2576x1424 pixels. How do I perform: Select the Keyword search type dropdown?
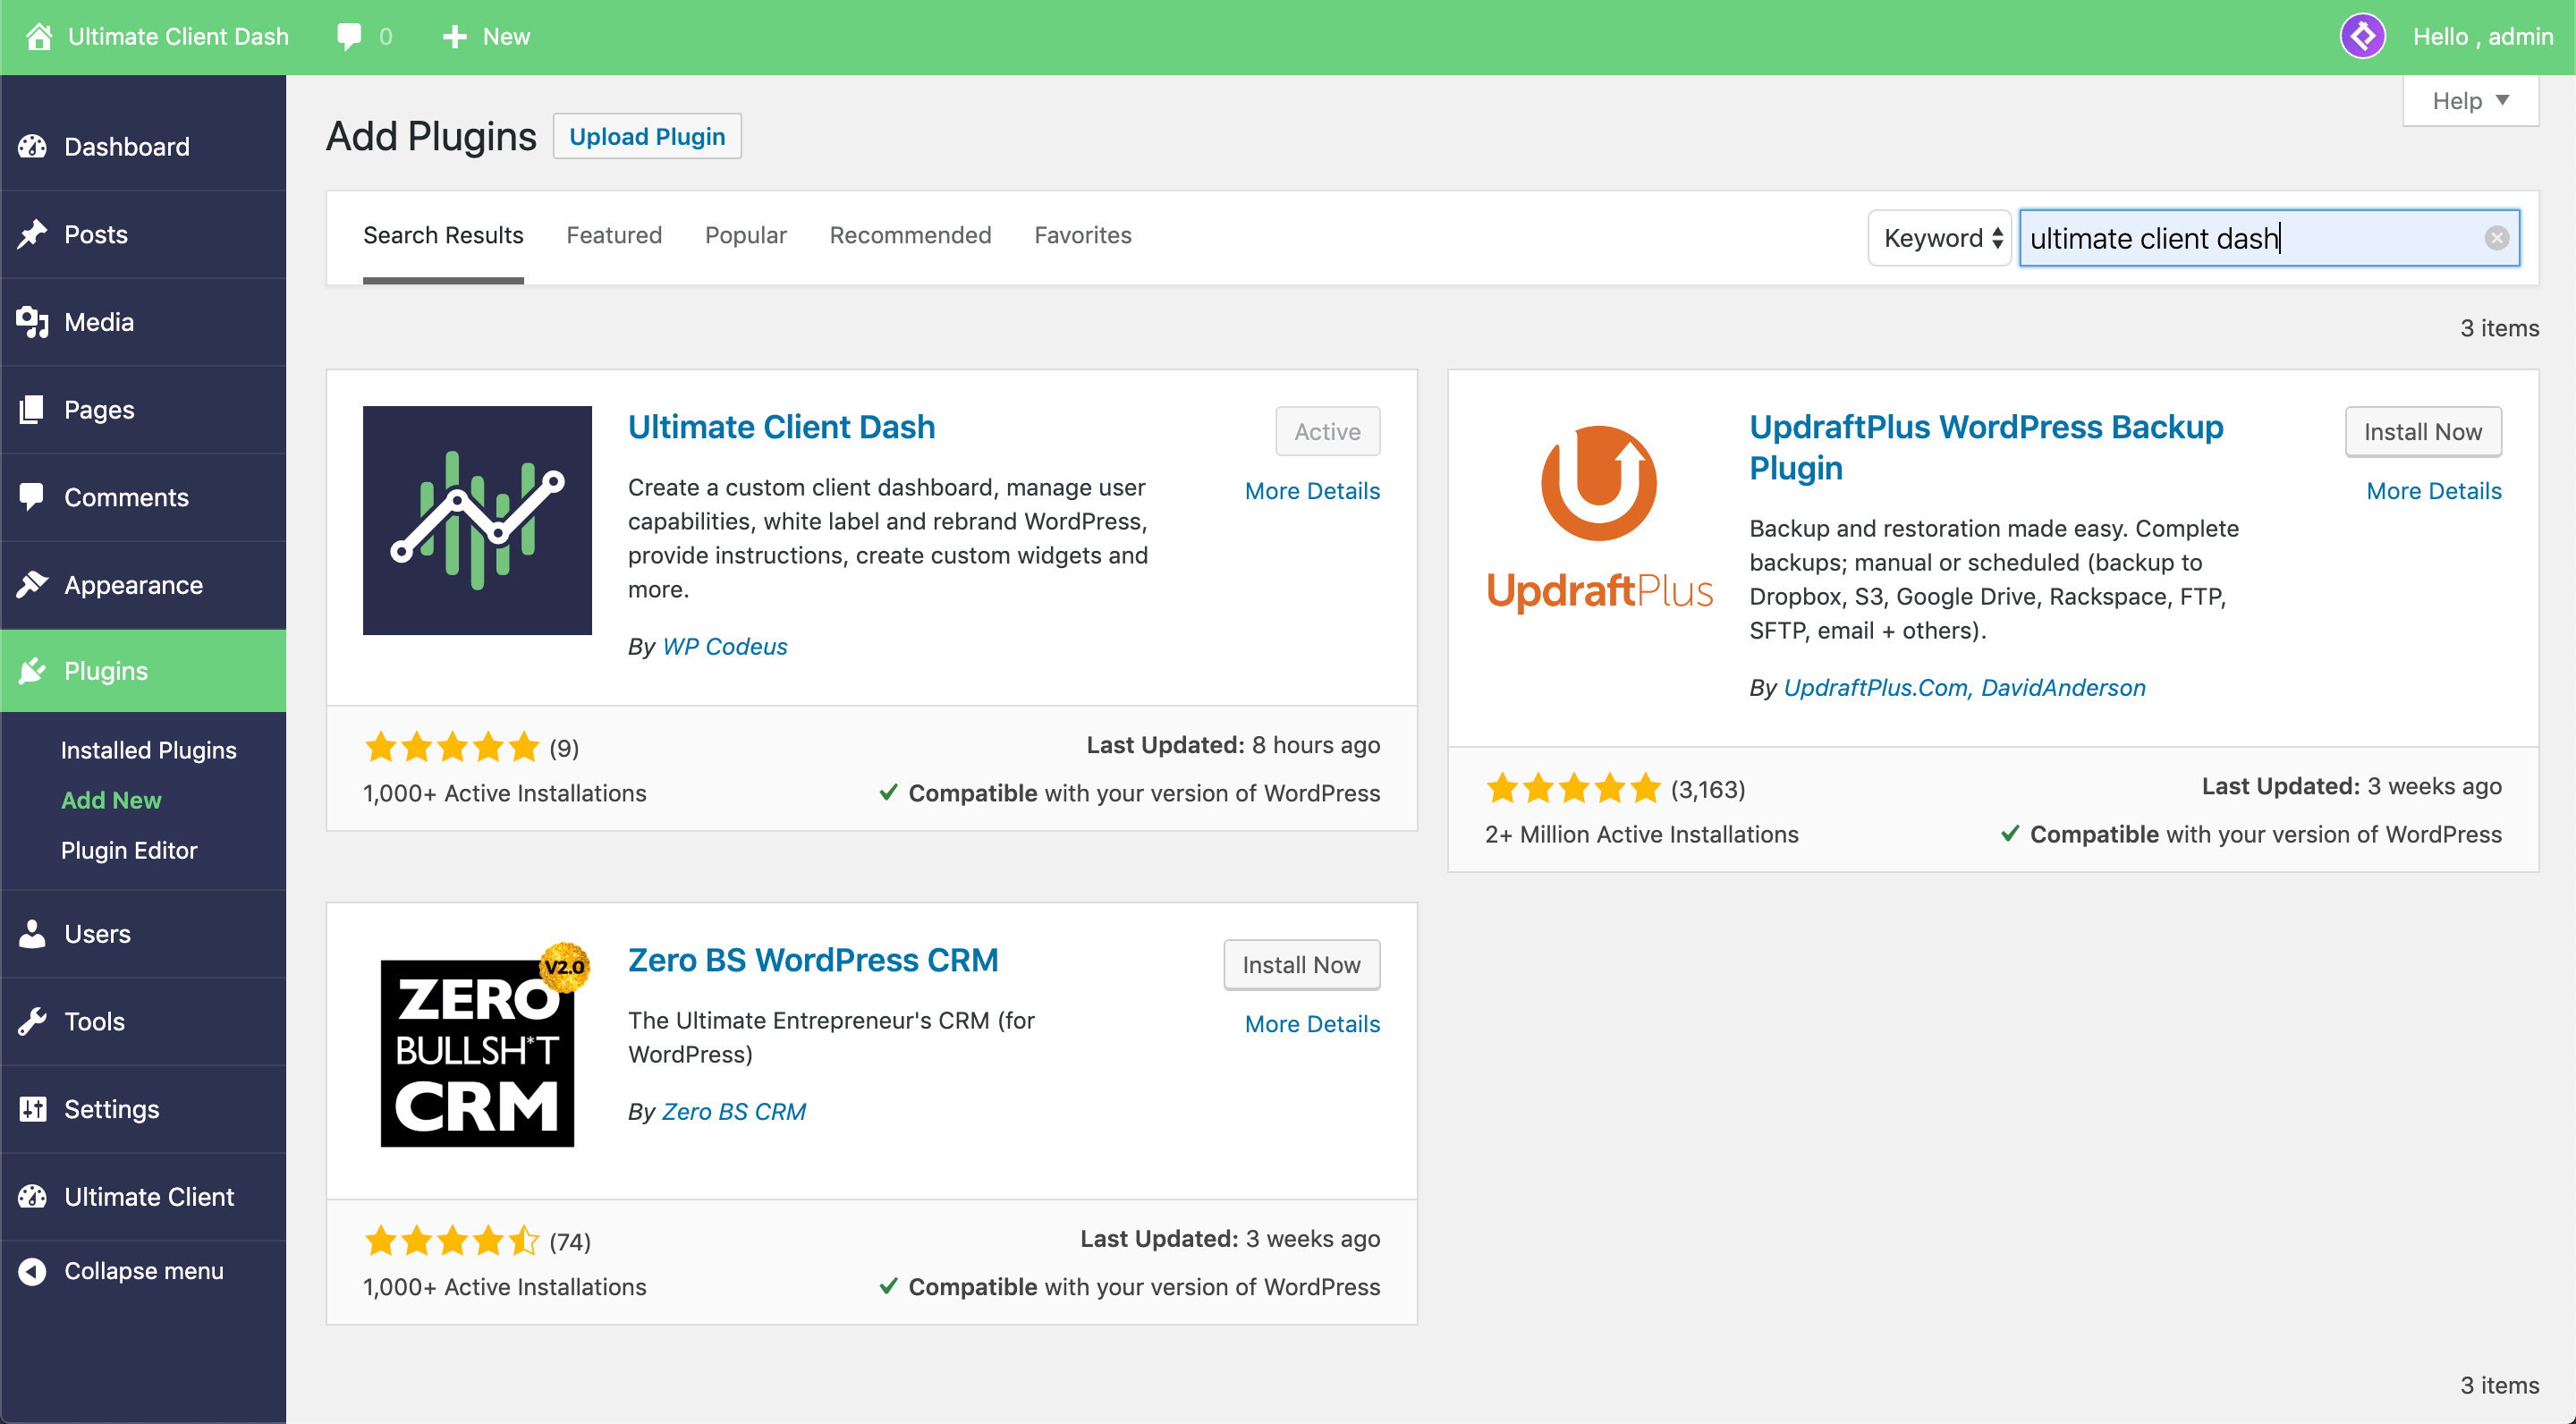point(1939,237)
